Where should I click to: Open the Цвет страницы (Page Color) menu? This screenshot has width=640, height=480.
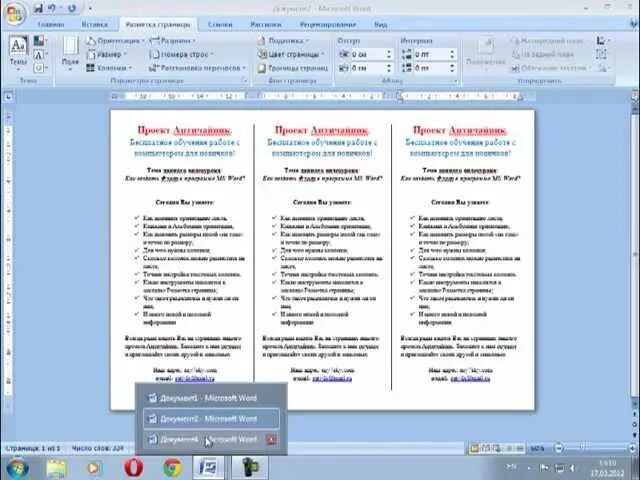click(291, 54)
